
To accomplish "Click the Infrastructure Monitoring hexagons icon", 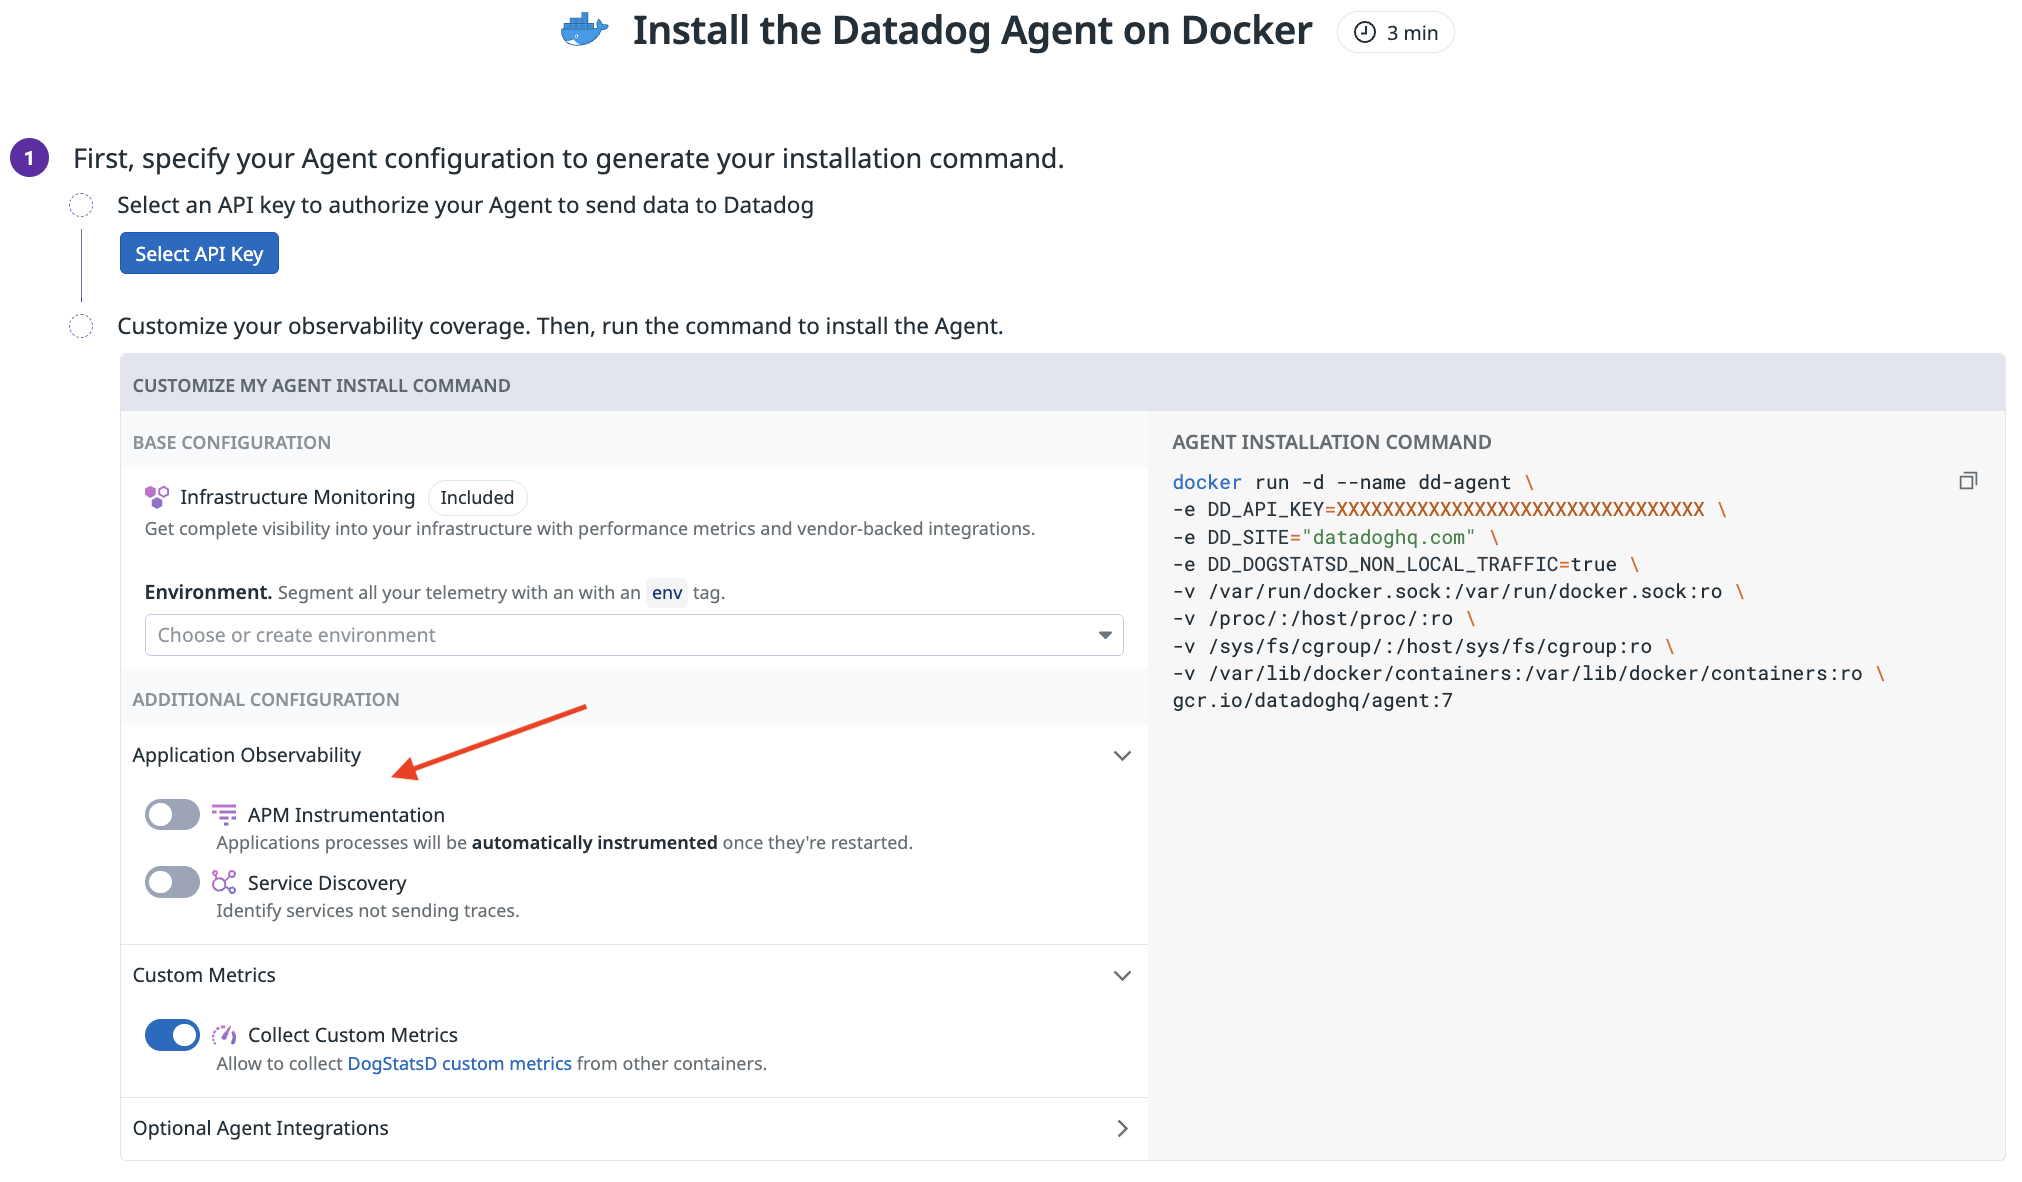I will click(x=157, y=497).
